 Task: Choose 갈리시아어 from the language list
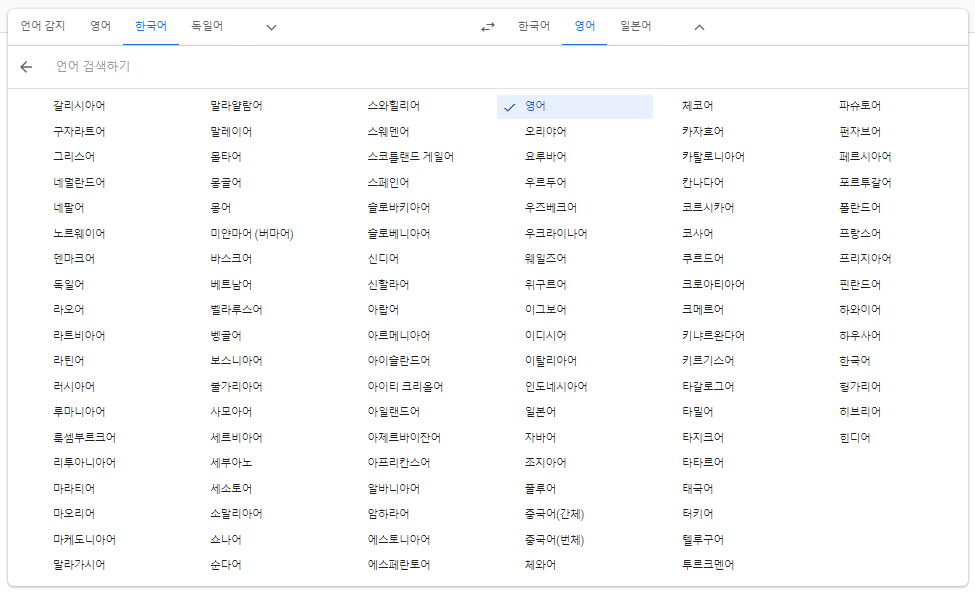point(79,106)
